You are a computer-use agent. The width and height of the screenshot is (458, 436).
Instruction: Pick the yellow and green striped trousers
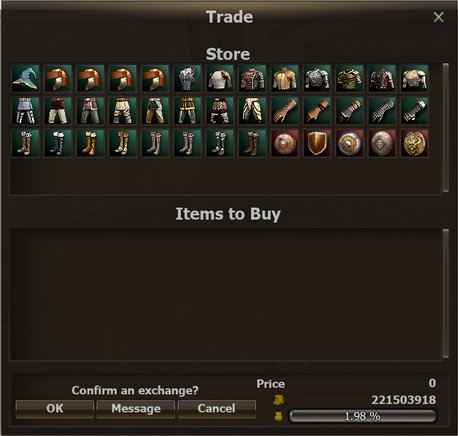click(x=187, y=111)
